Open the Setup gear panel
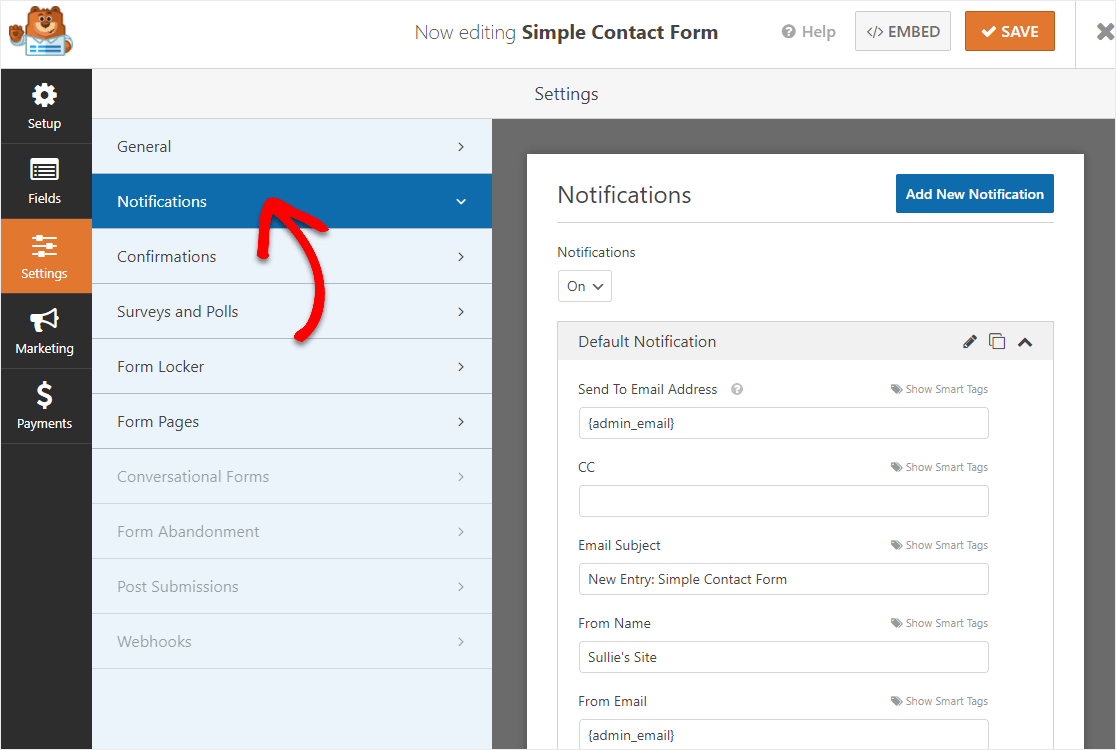Image resolution: width=1116 pixels, height=750 pixels. coord(44,107)
